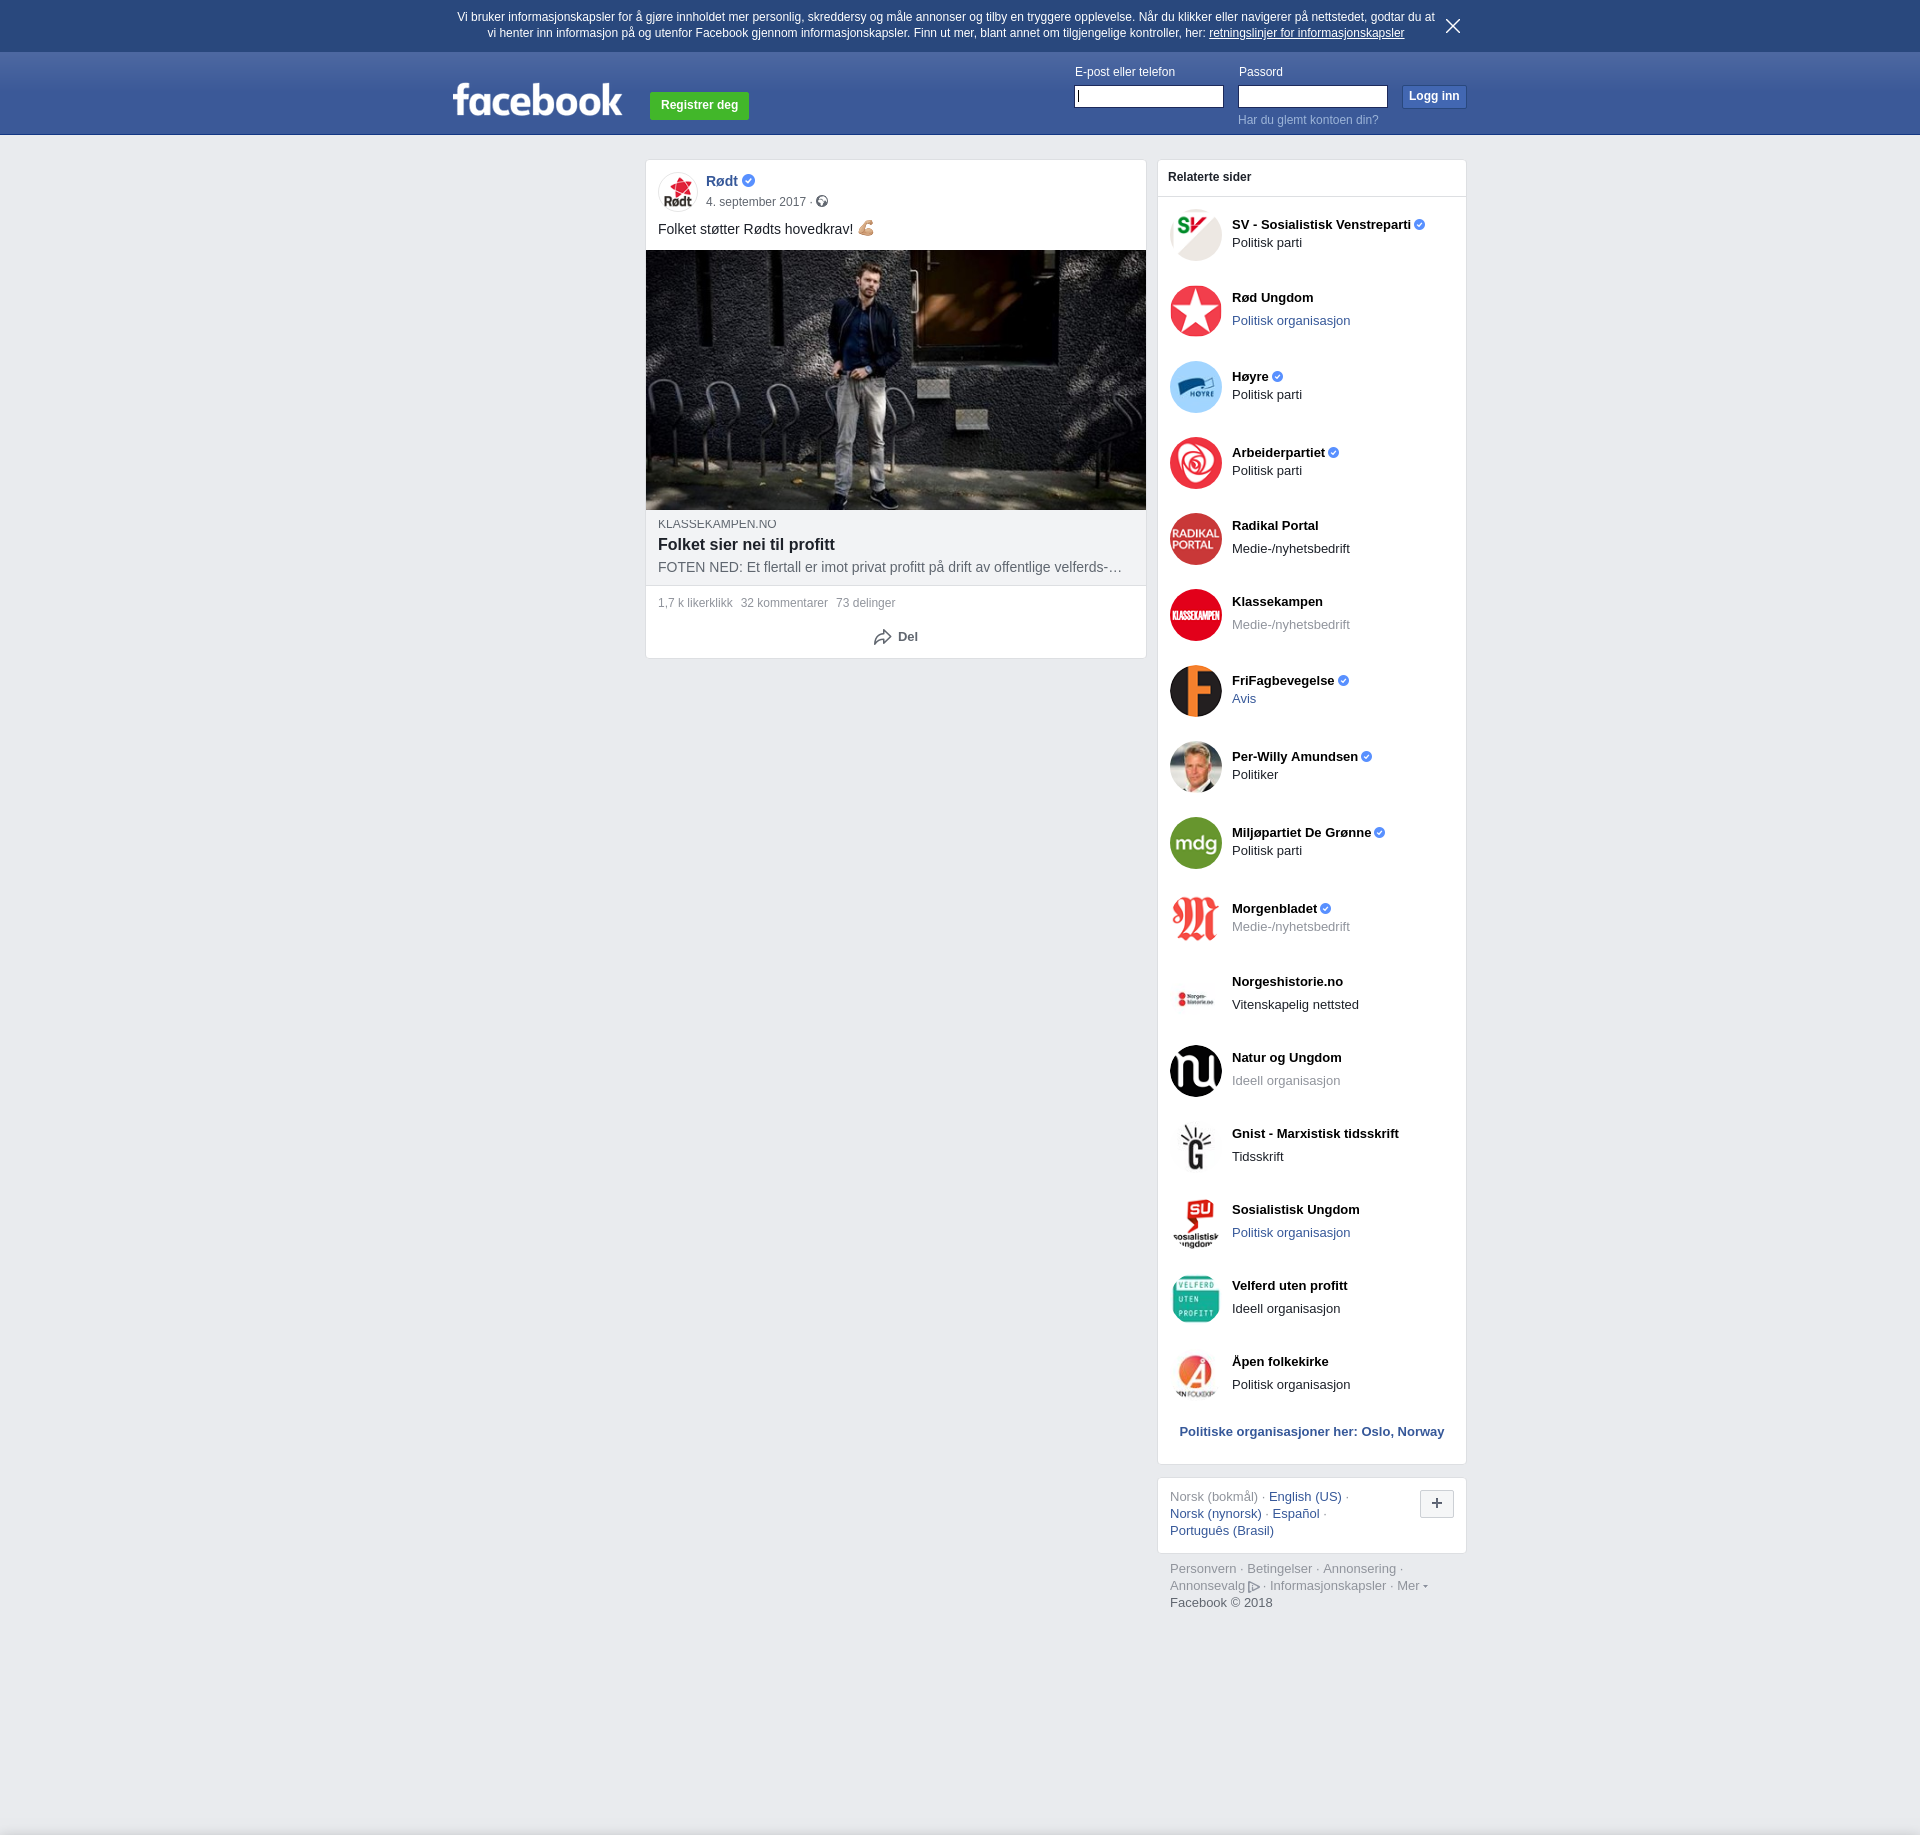Open Per-Willy Amundsen name link

click(1295, 757)
